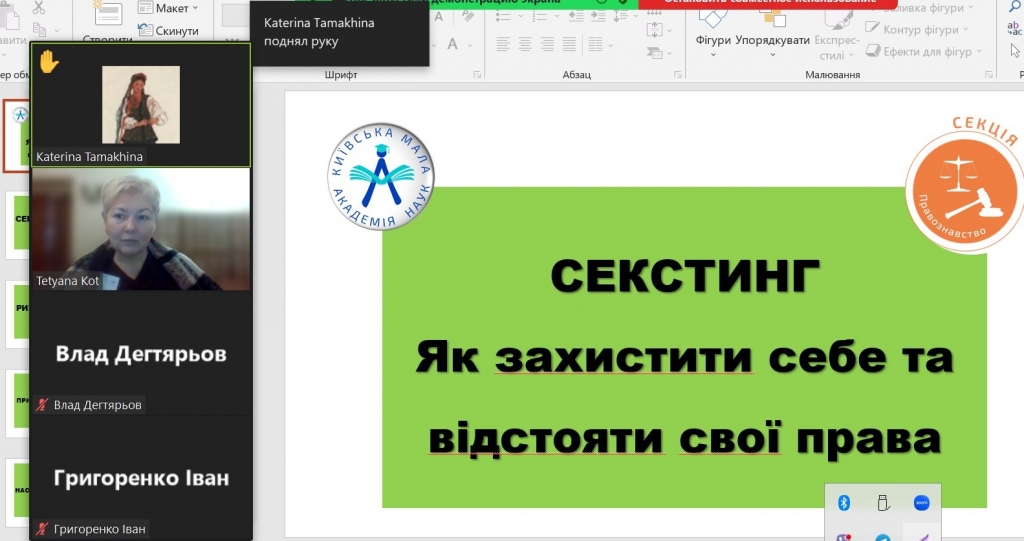Click the decrease indent icon
1024x541 pixels.
pos(576,17)
